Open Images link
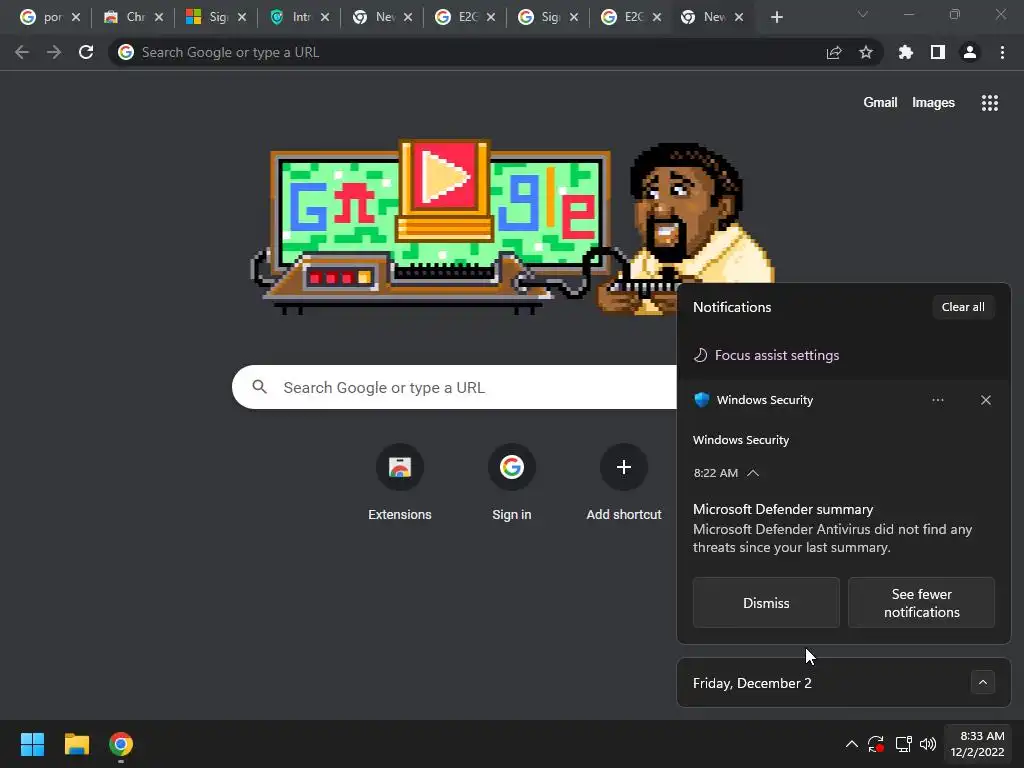This screenshot has width=1024, height=768. pos(933,103)
